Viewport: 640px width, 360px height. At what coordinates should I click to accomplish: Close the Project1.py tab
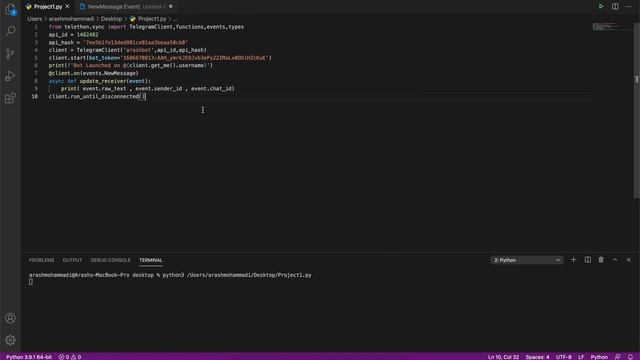click(x=67, y=7)
